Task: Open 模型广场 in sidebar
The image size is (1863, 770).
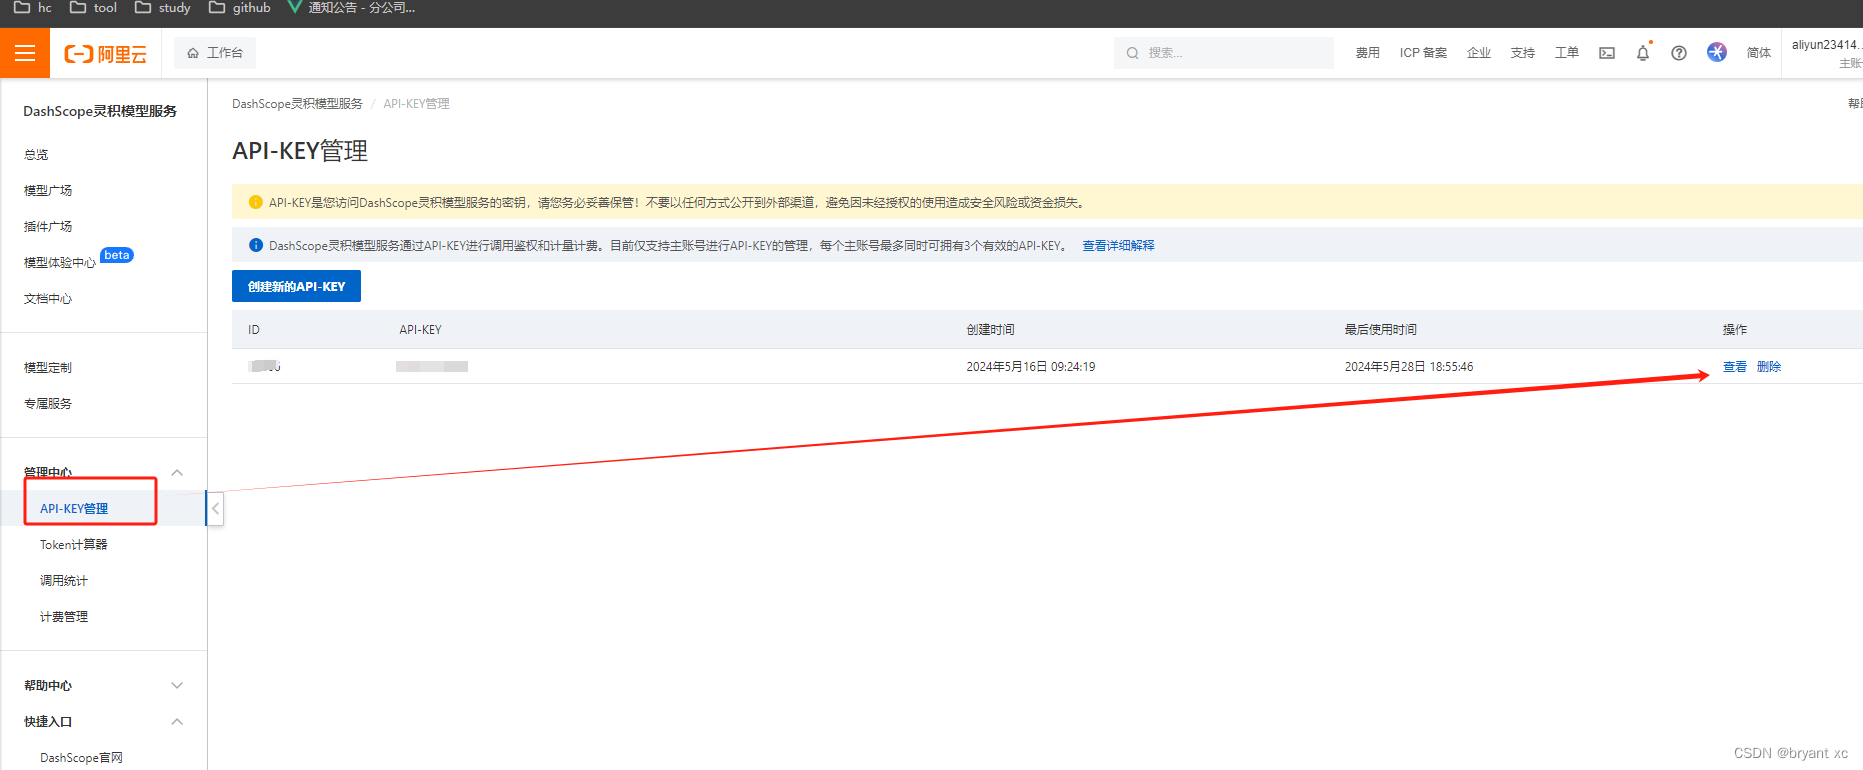Action: [x=48, y=190]
